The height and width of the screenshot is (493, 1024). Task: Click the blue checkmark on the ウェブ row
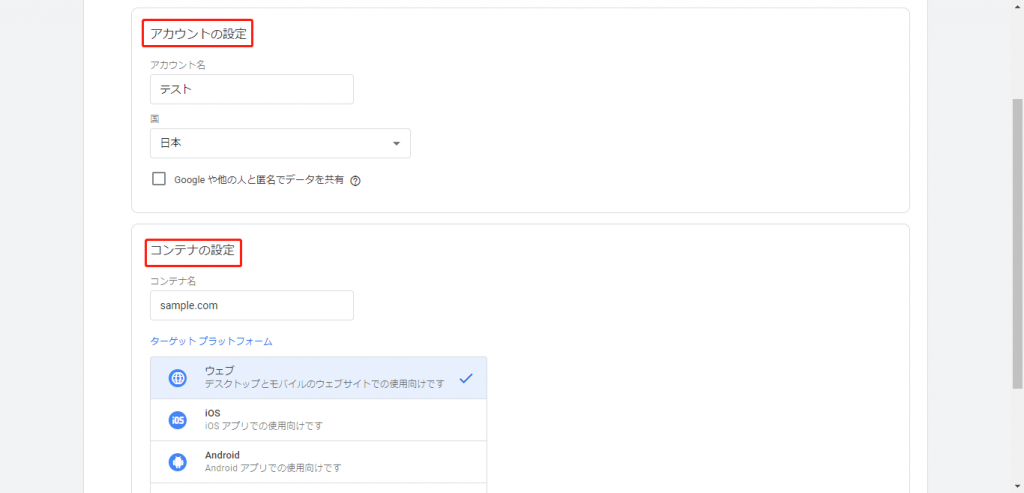(x=466, y=378)
